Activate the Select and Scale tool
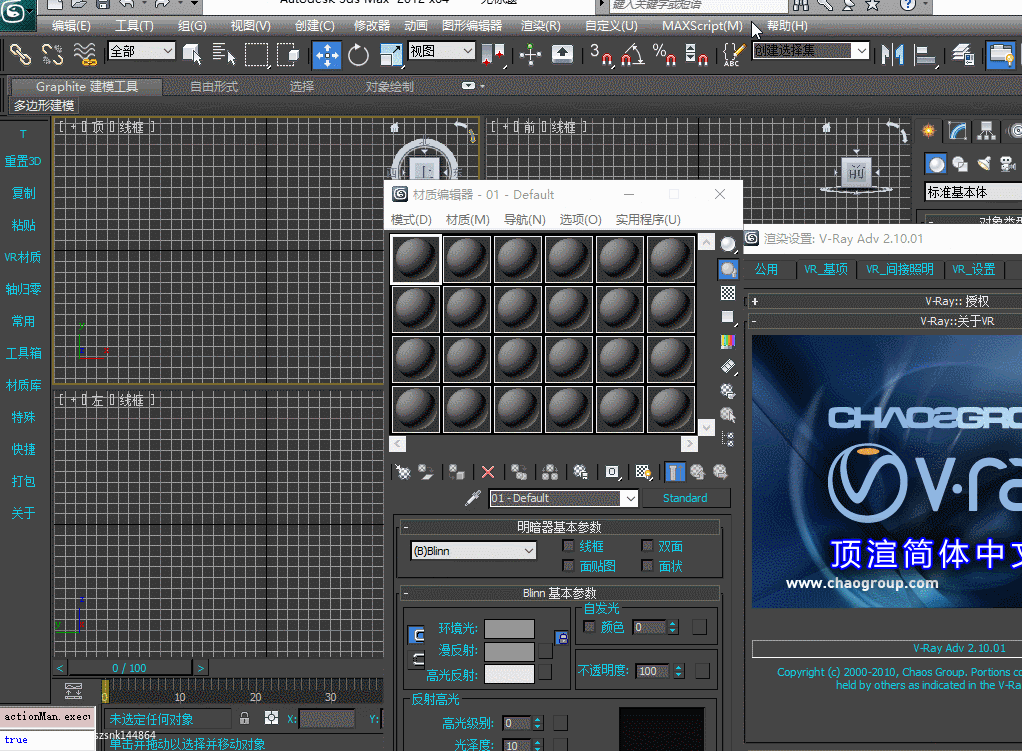1022x751 pixels. point(390,55)
